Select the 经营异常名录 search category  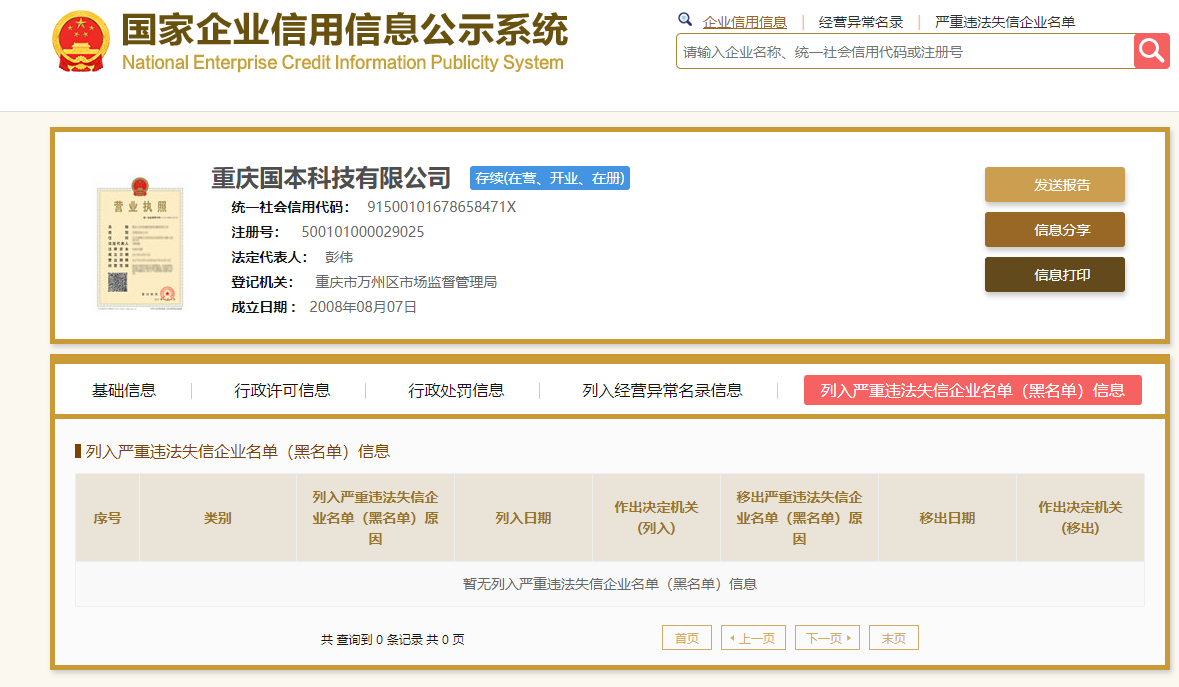(860, 22)
